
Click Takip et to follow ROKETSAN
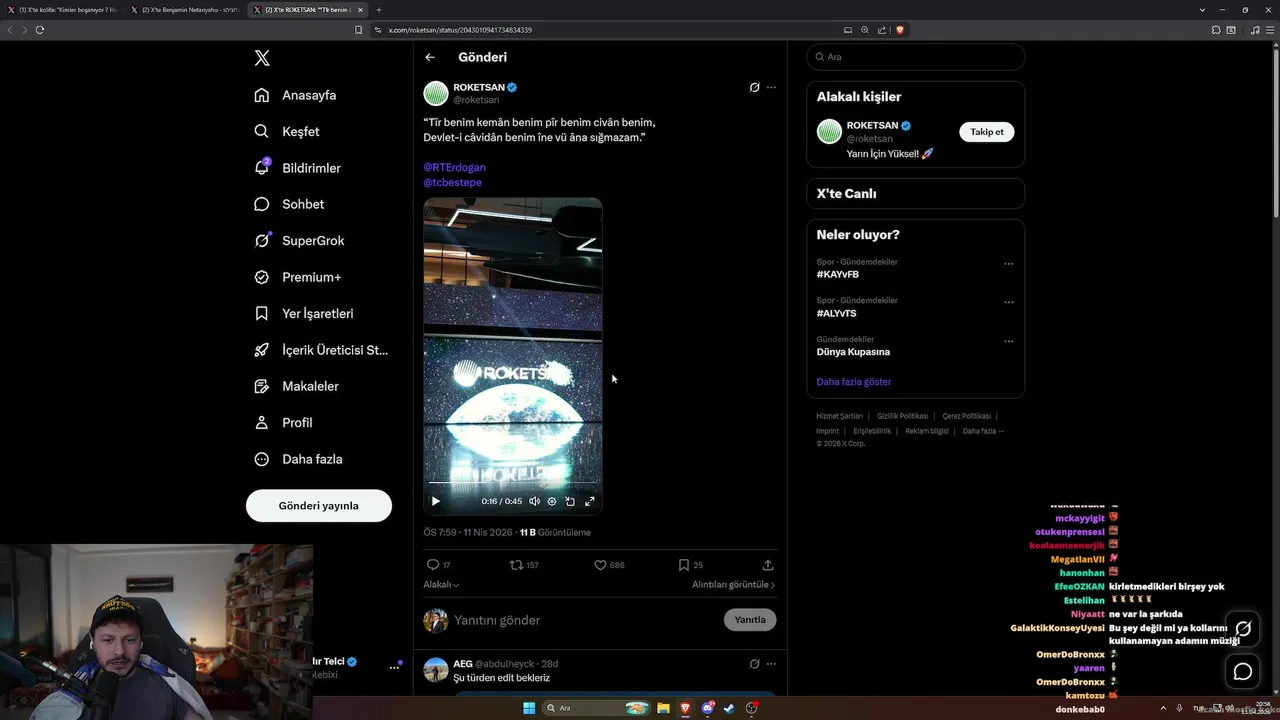[987, 132]
